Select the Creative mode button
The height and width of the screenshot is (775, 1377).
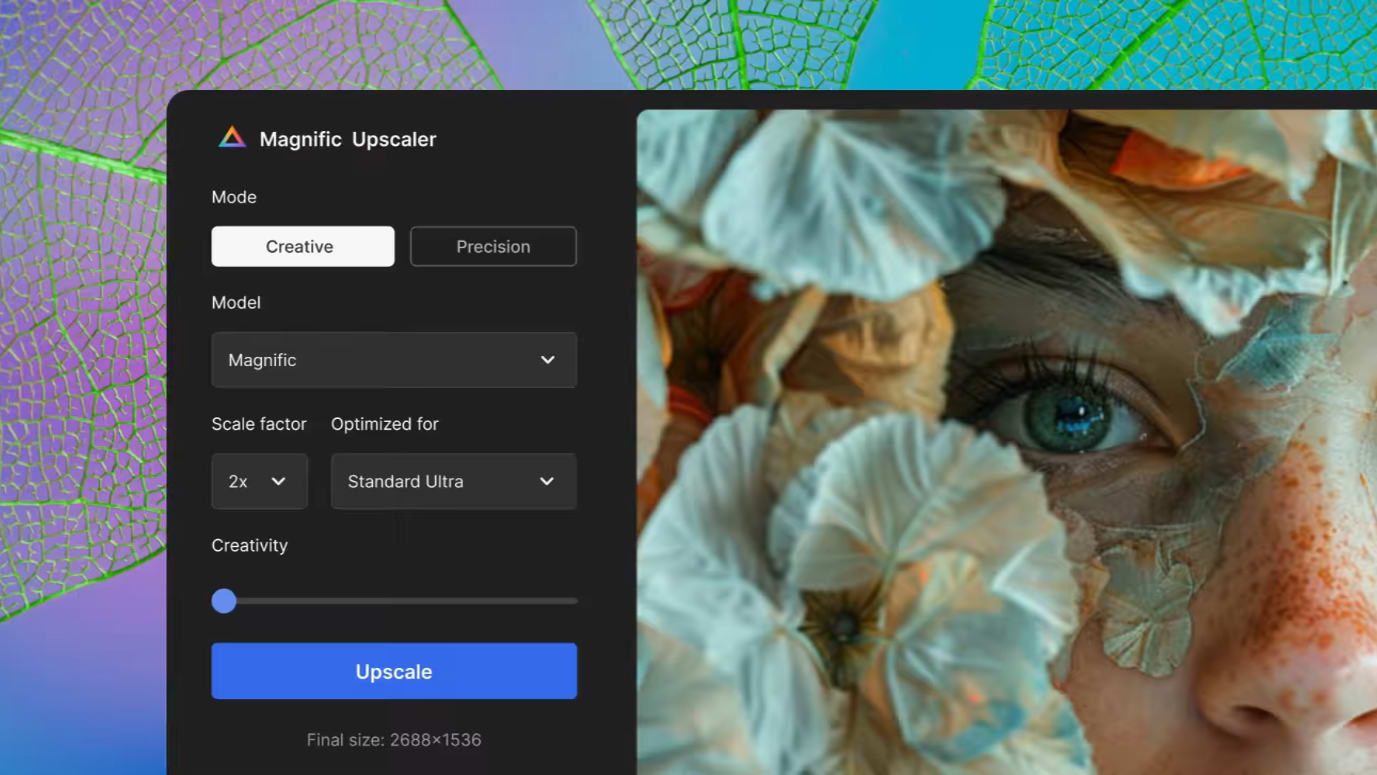pos(303,246)
